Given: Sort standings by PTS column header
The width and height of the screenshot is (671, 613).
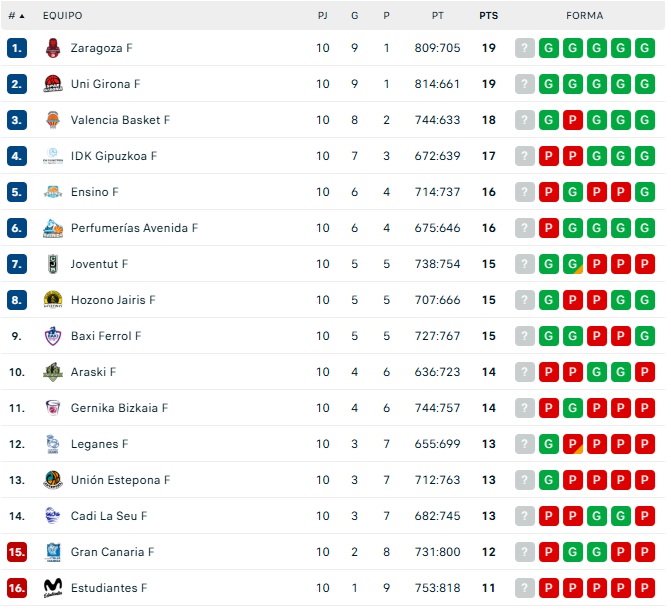Looking at the screenshot, I should 488,16.
